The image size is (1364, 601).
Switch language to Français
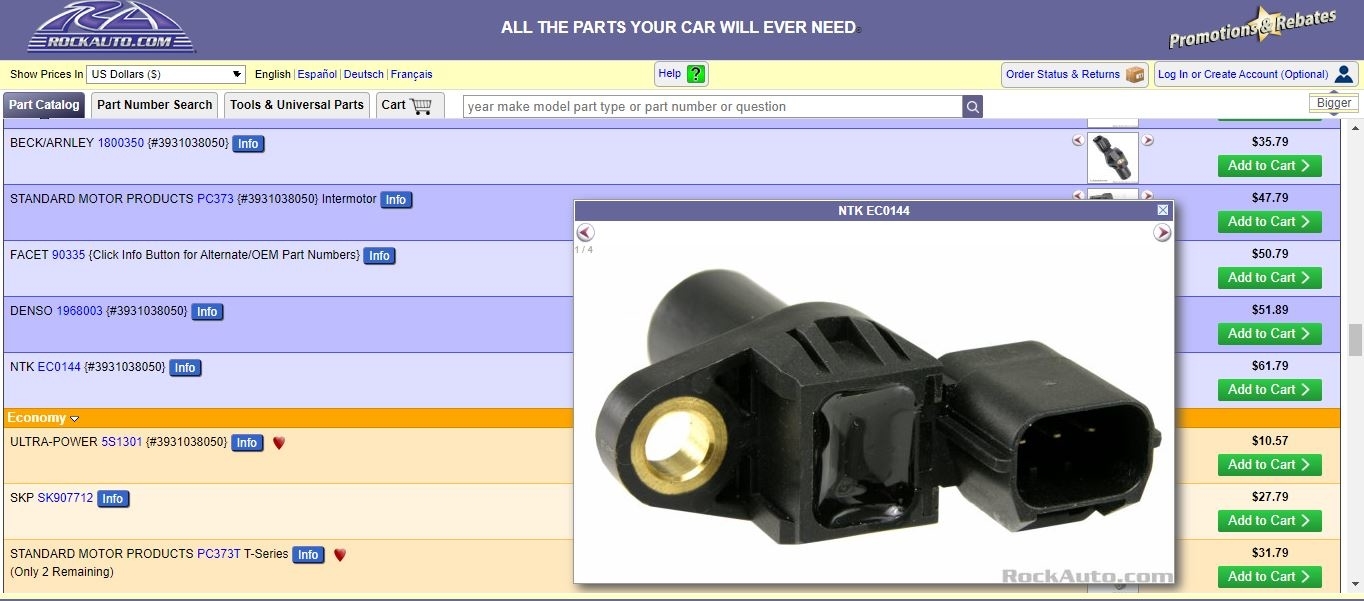pos(412,74)
